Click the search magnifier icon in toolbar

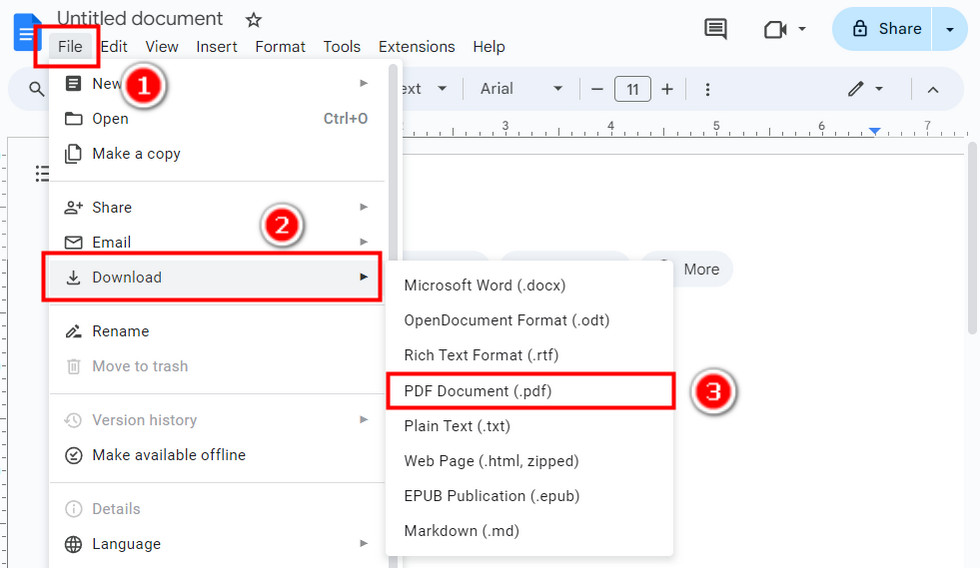coord(37,89)
